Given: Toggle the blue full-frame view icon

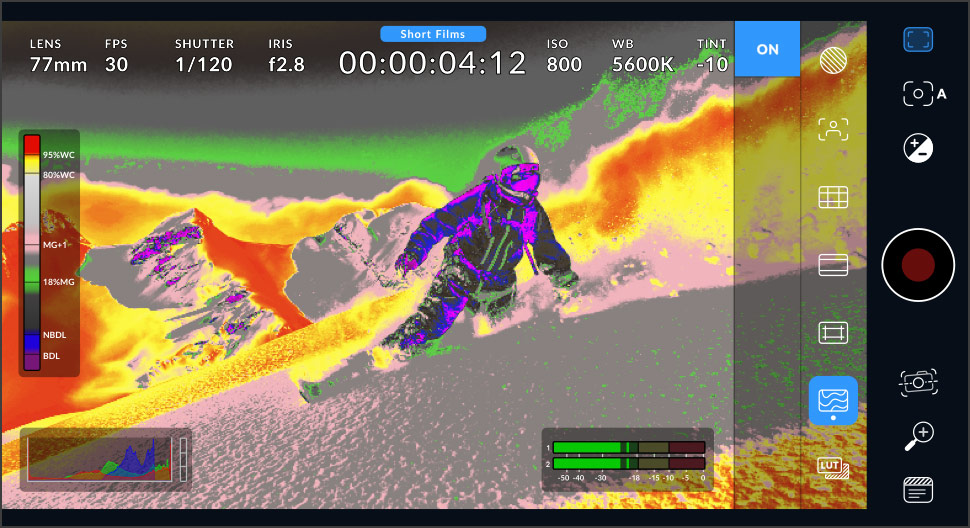Looking at the screenshot, I should pos(918,40).
